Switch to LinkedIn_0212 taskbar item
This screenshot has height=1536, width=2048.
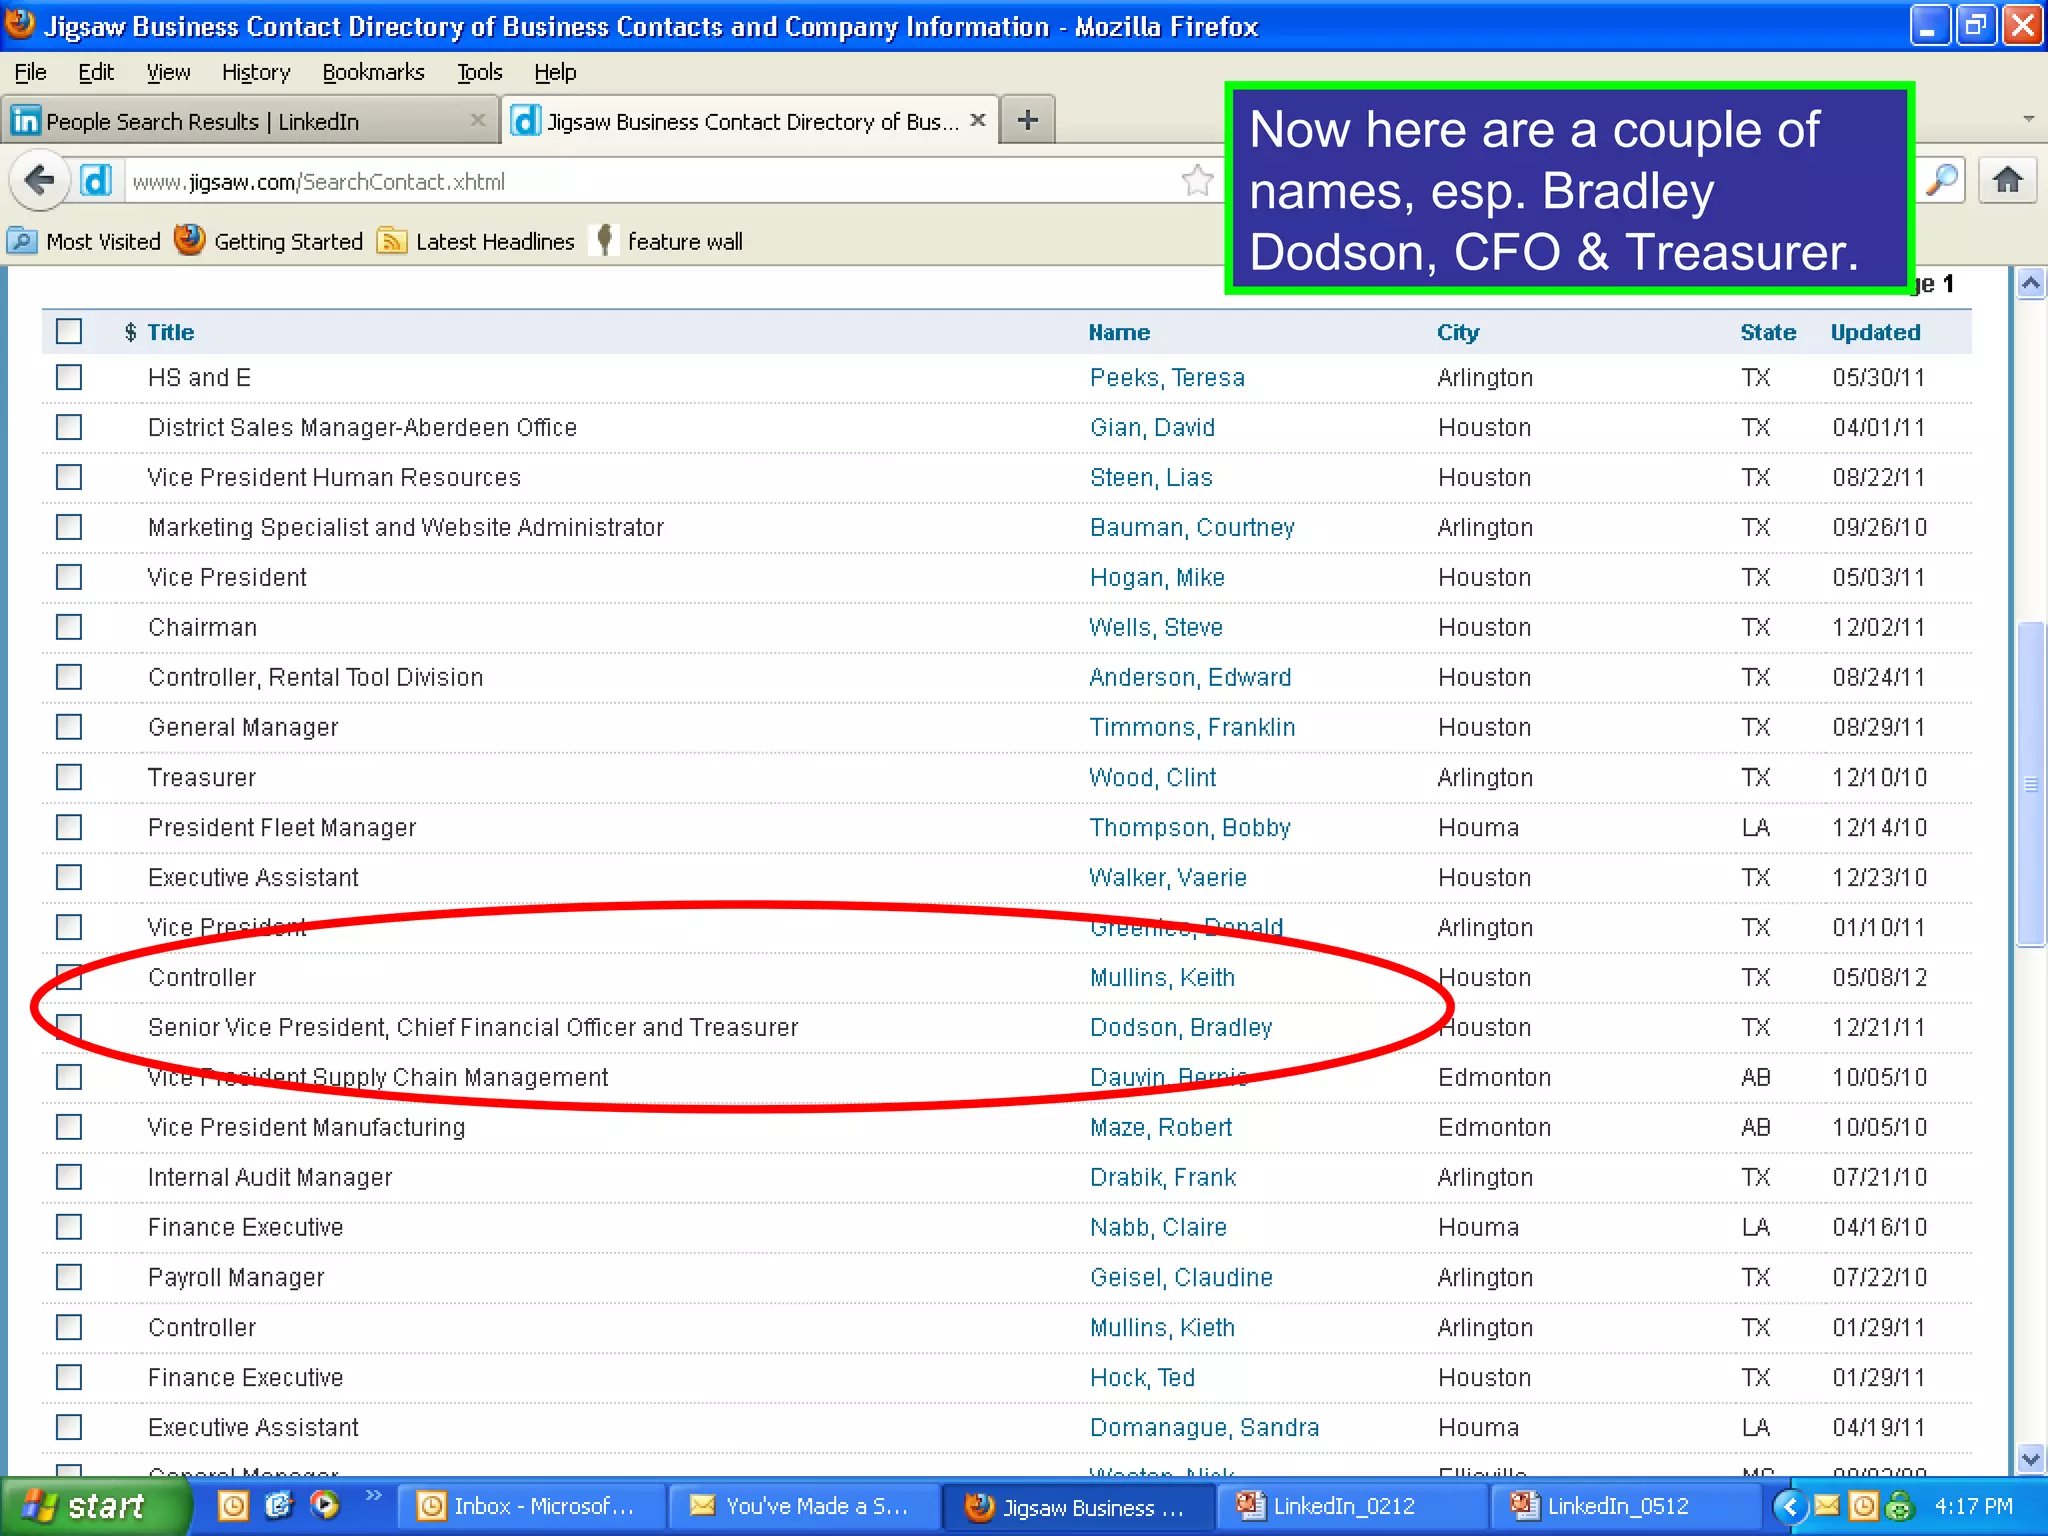pos(1351,1506)
